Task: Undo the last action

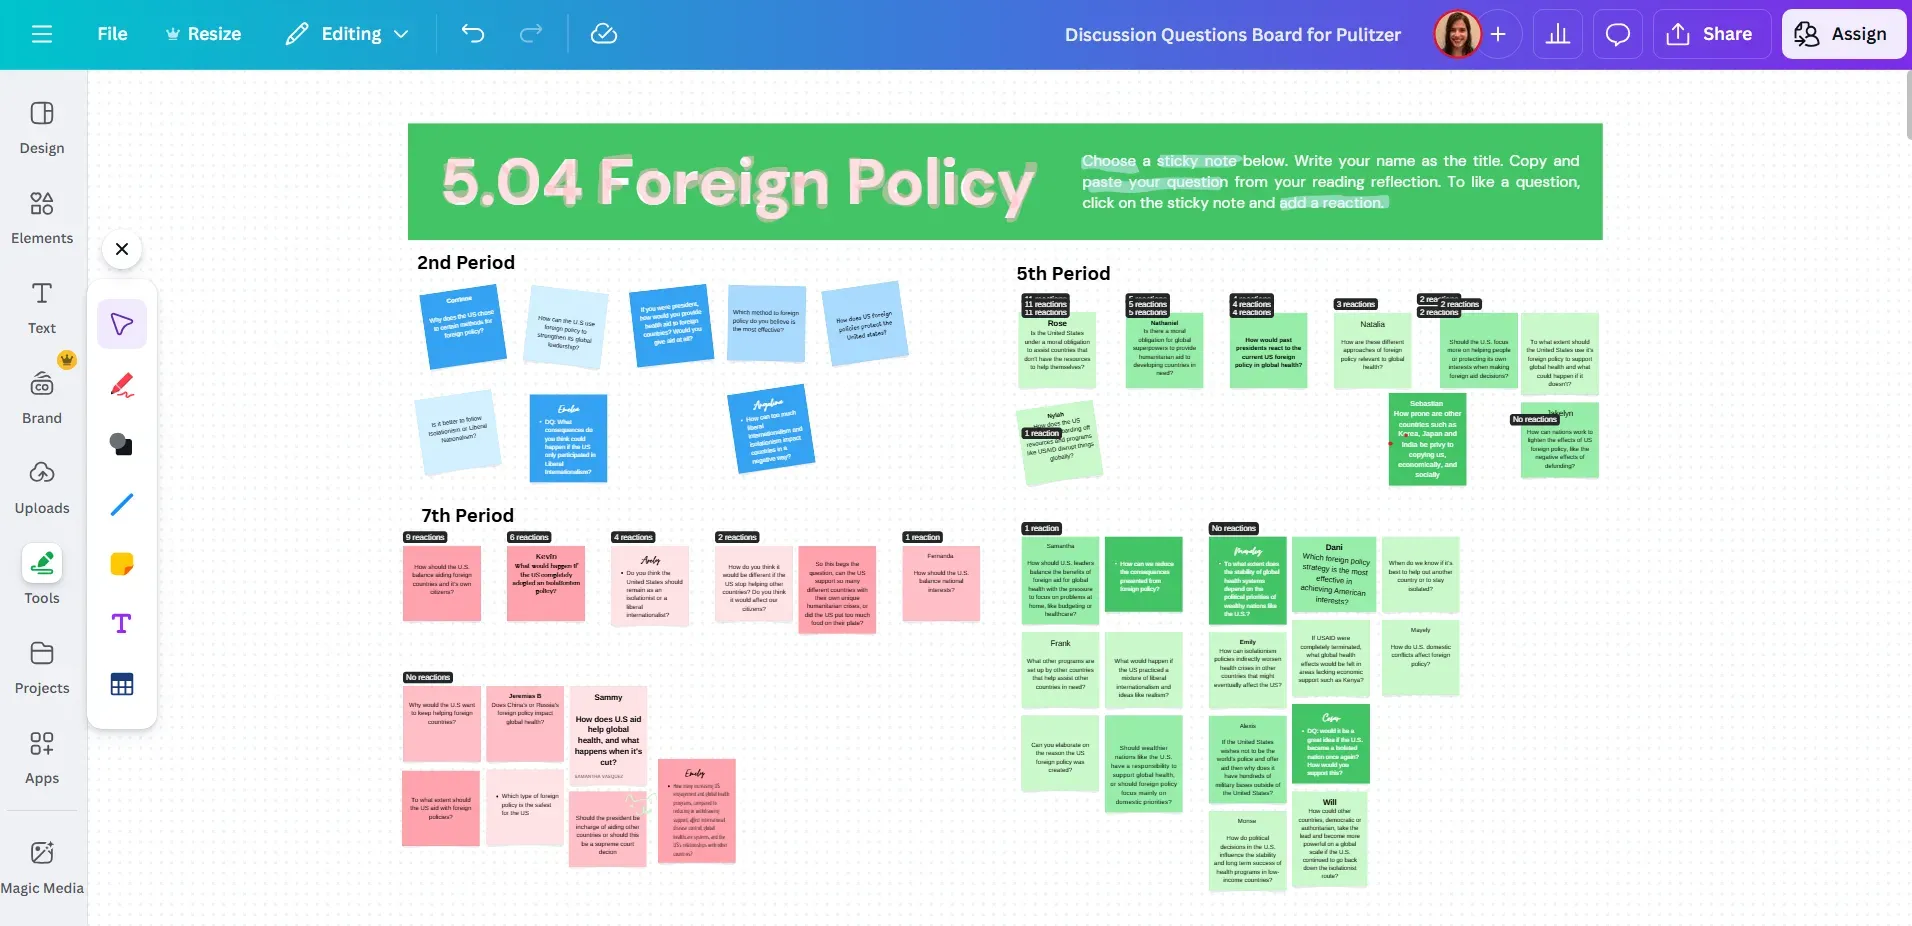Action: [x=473, y=34]
